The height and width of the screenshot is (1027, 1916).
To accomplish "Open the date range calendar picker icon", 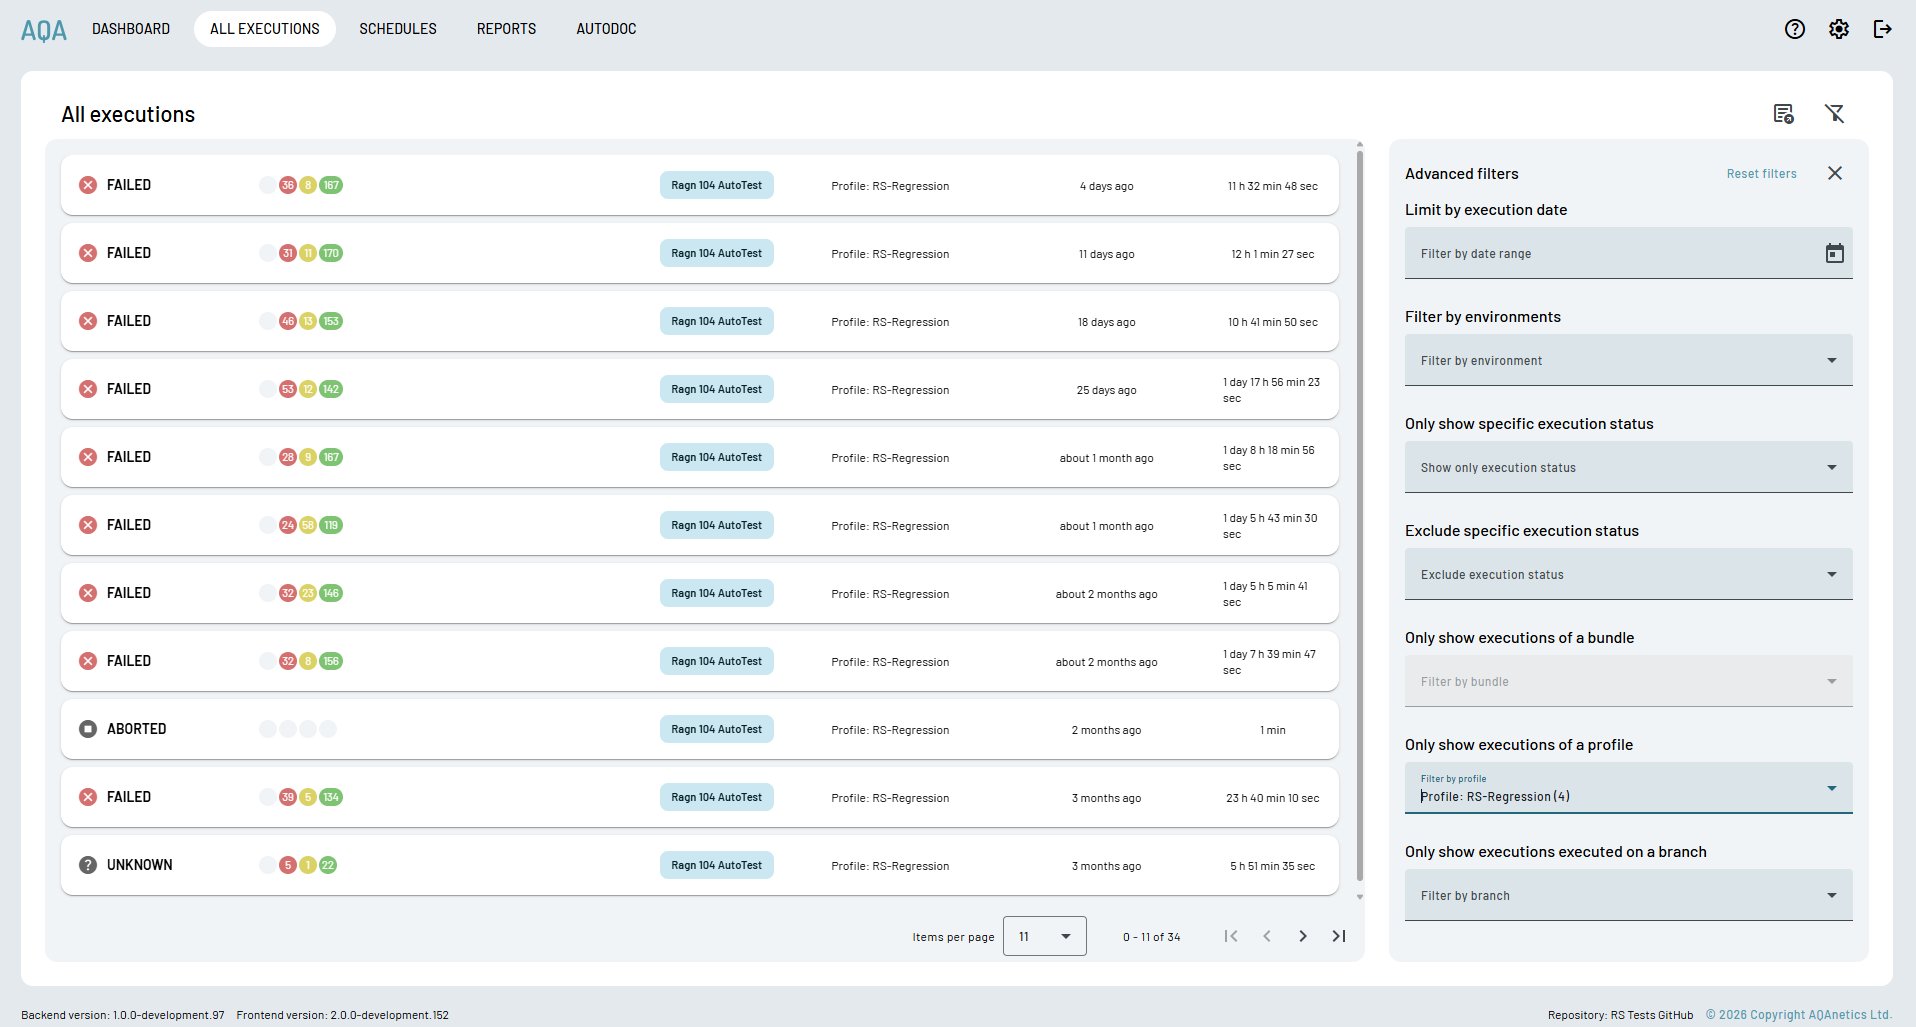I will coord(1834,253).
